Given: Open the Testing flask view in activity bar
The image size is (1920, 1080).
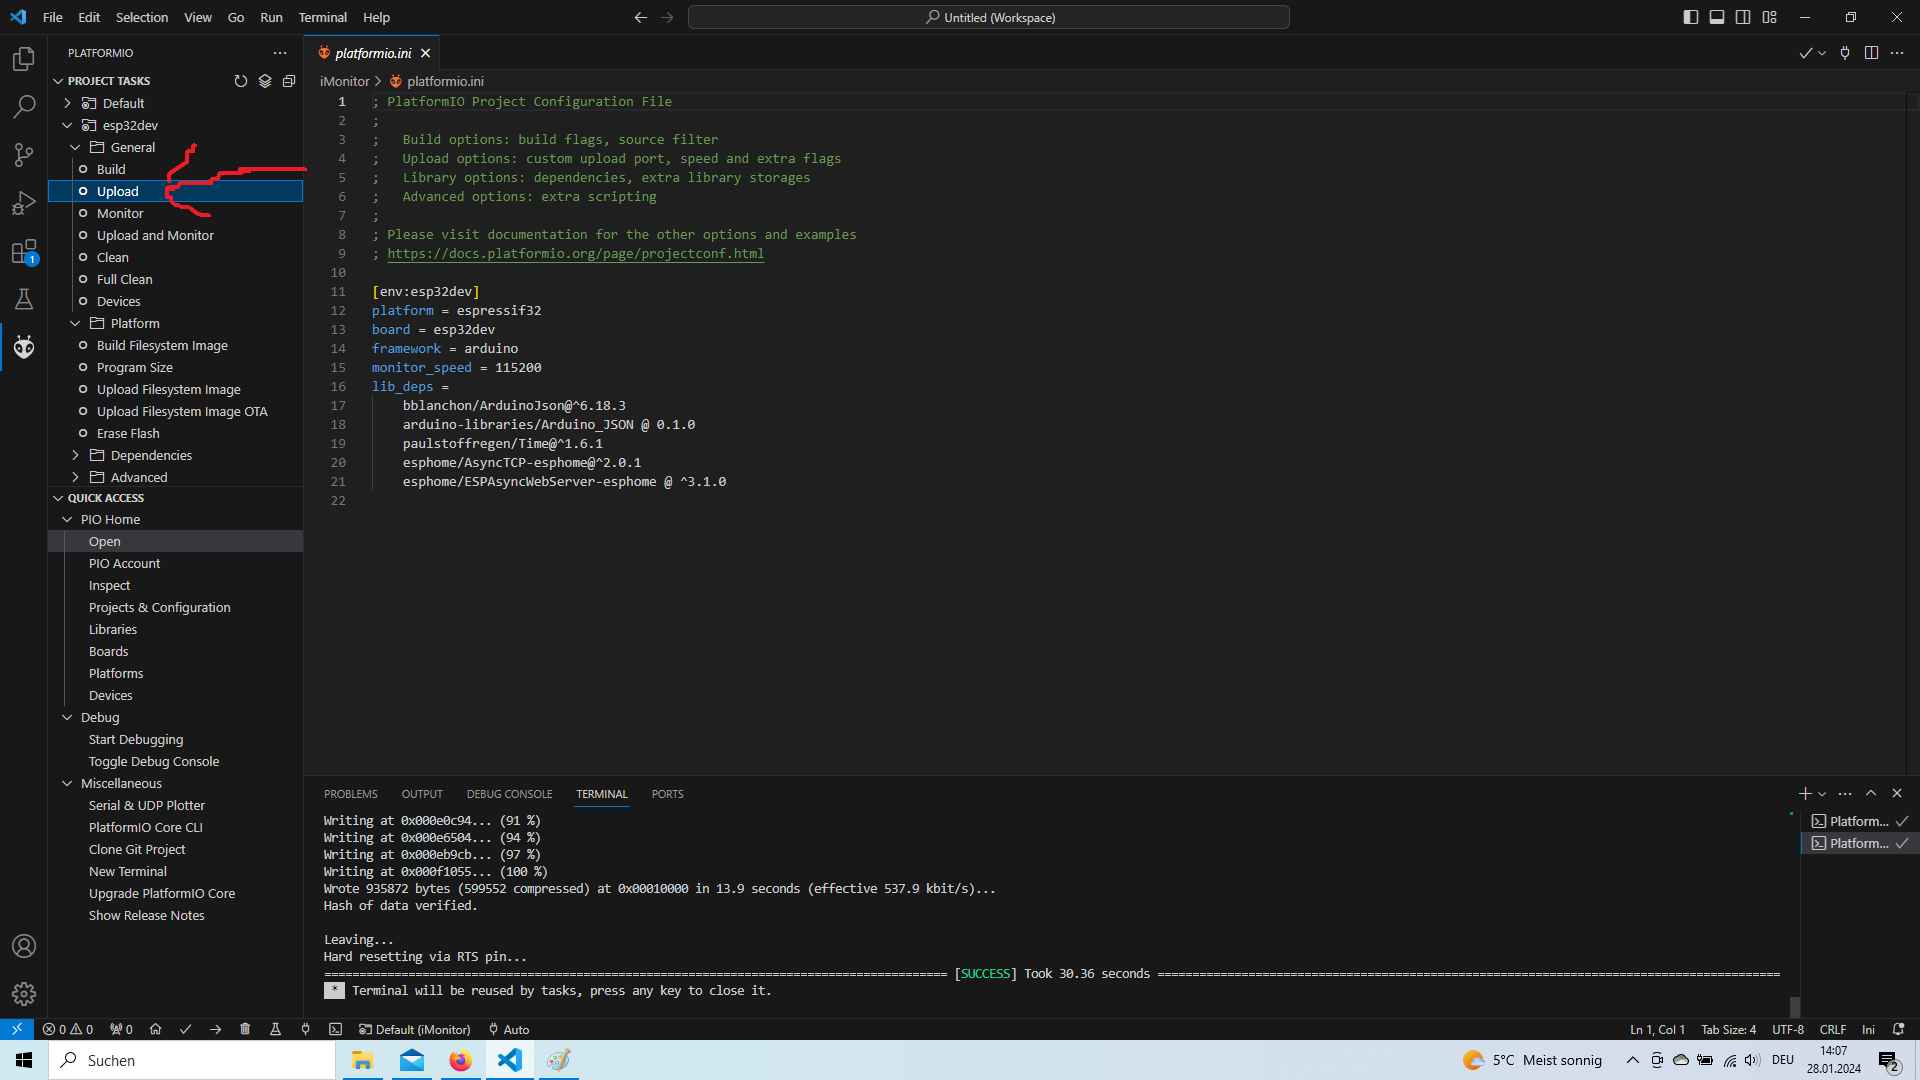Looking at the screenshot, I should [24, 299].
